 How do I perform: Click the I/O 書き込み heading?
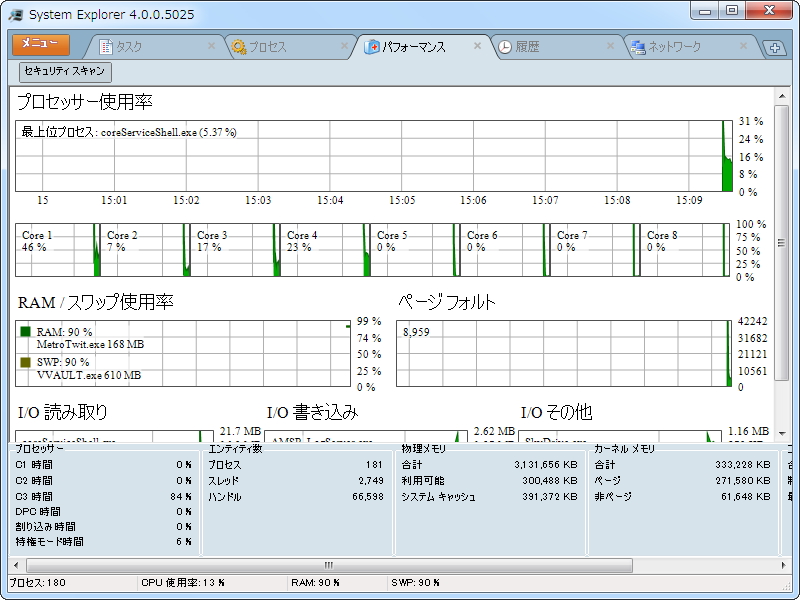point(312,412)
